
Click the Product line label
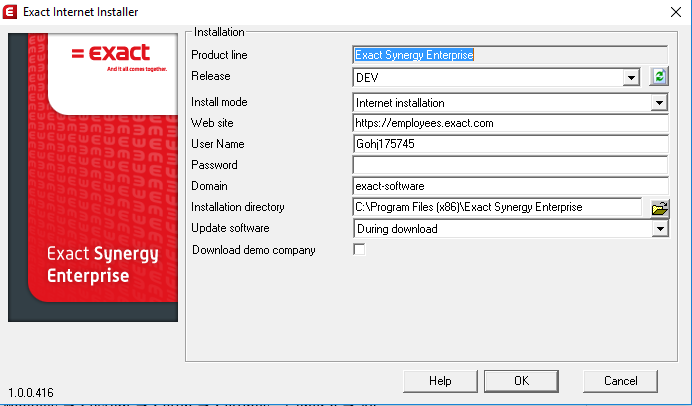point(219,55)
